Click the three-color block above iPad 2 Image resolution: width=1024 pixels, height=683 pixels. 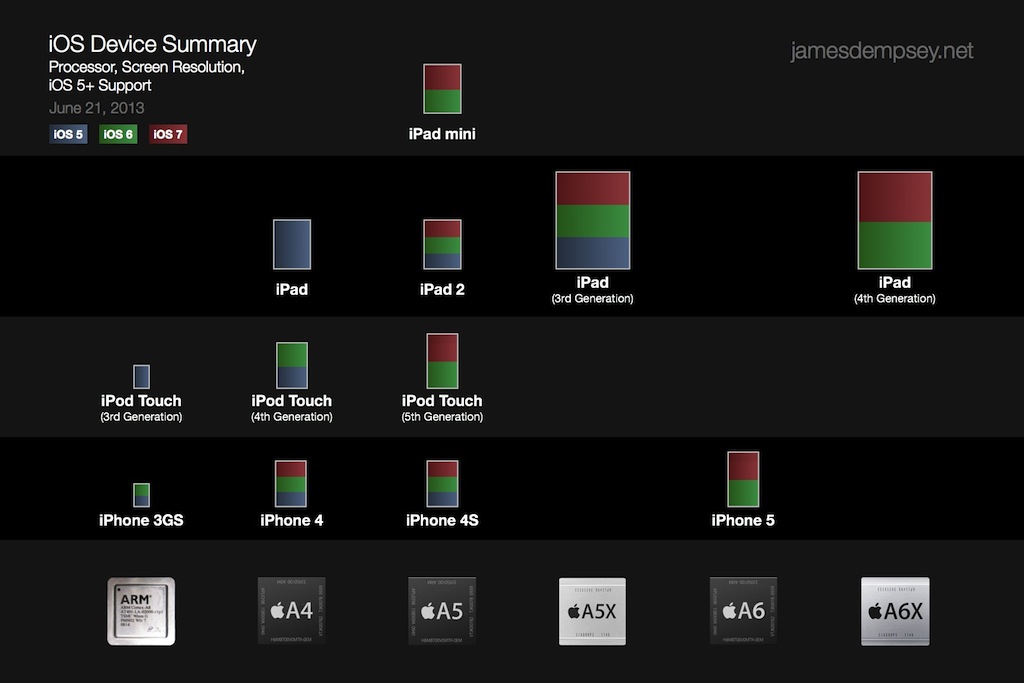(442, 244)
